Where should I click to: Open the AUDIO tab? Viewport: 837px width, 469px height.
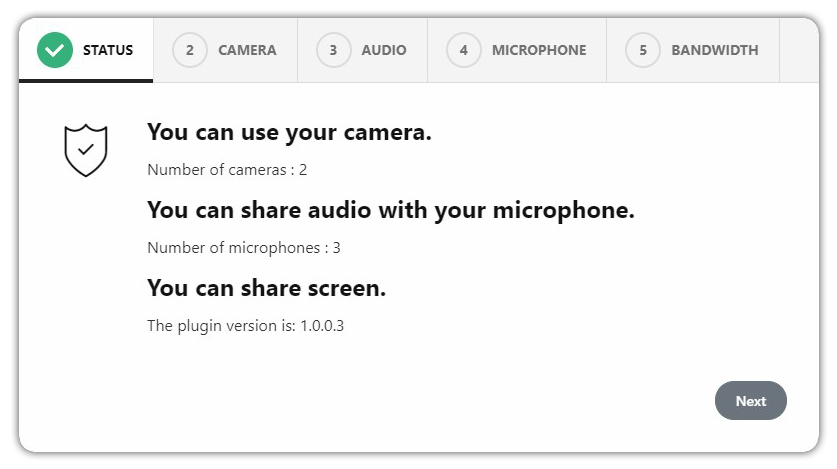click(x=362, y=50)
